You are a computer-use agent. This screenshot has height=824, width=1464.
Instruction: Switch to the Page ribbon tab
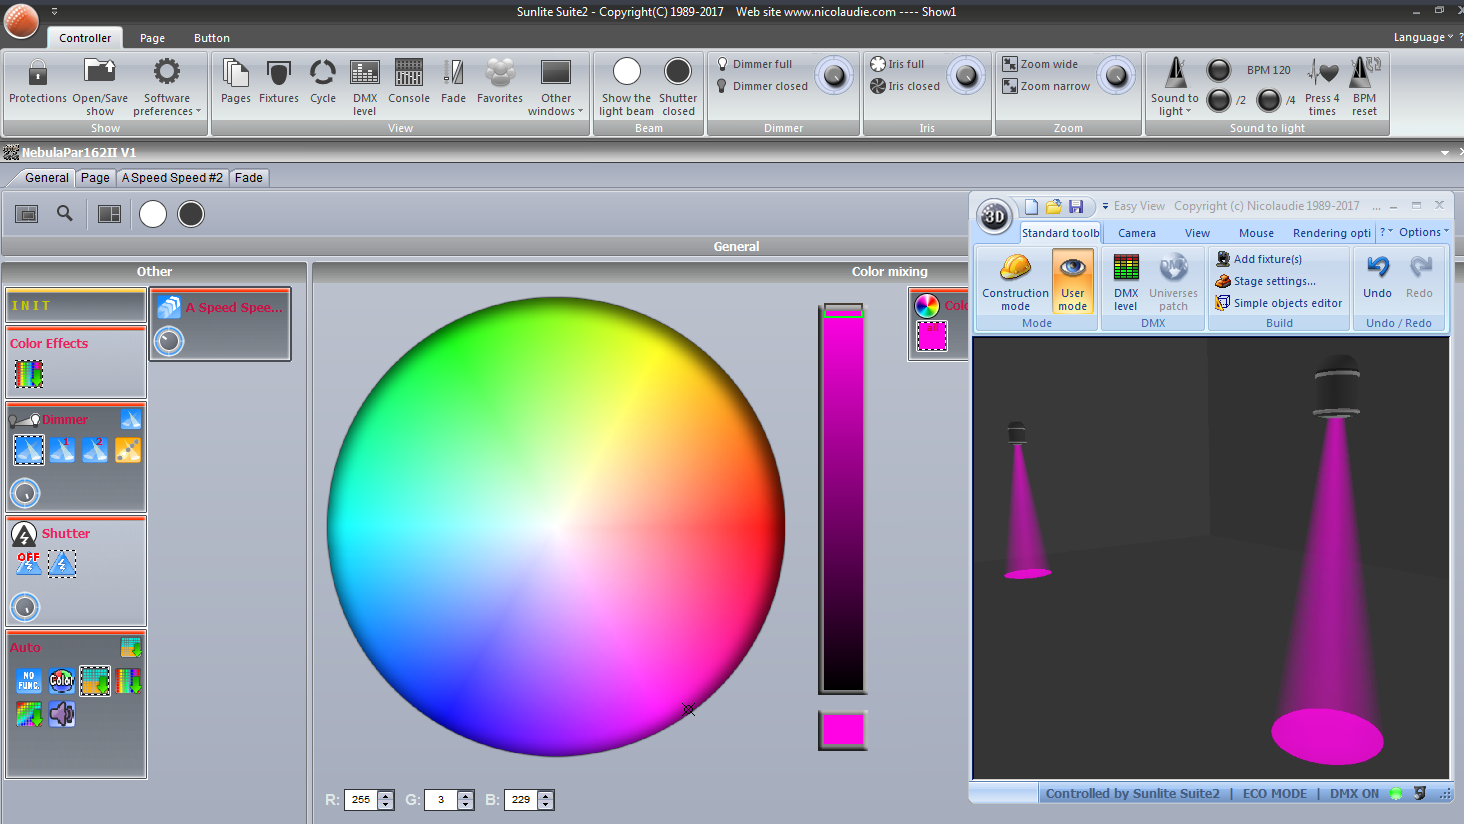(152, 38)
